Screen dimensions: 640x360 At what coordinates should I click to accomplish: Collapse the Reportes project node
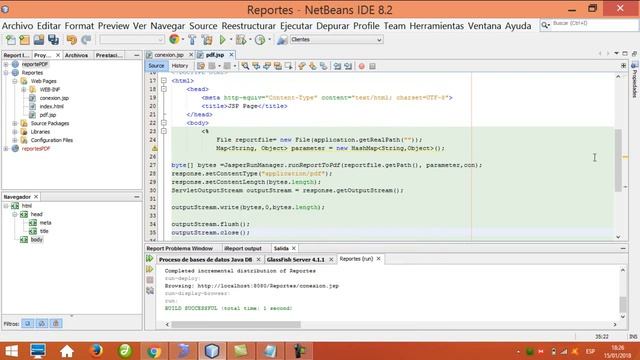tap(6, 73)
